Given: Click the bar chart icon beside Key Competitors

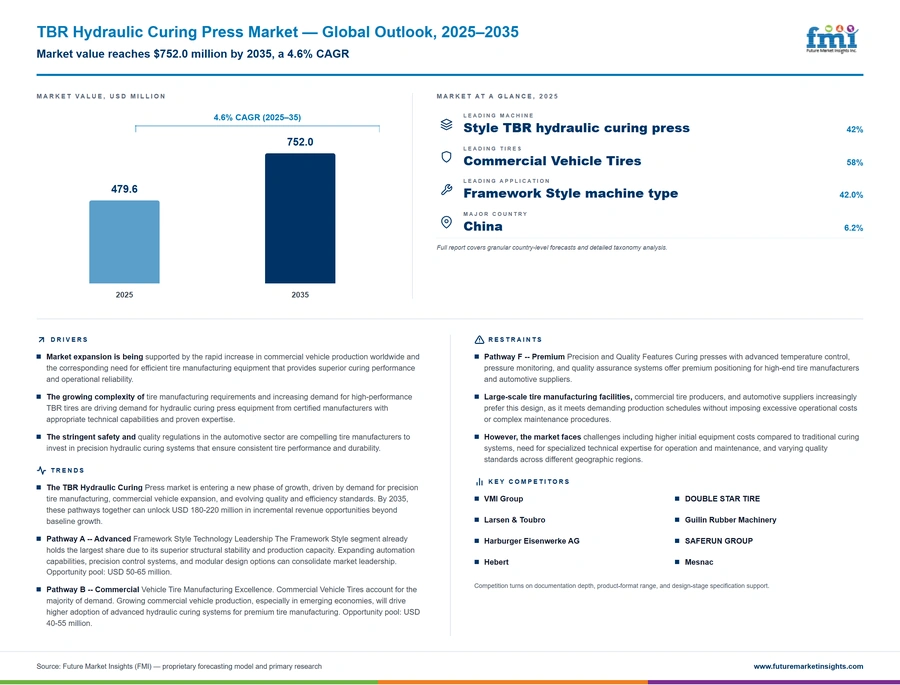Looking at the screenshot, I should click(479, 482).
